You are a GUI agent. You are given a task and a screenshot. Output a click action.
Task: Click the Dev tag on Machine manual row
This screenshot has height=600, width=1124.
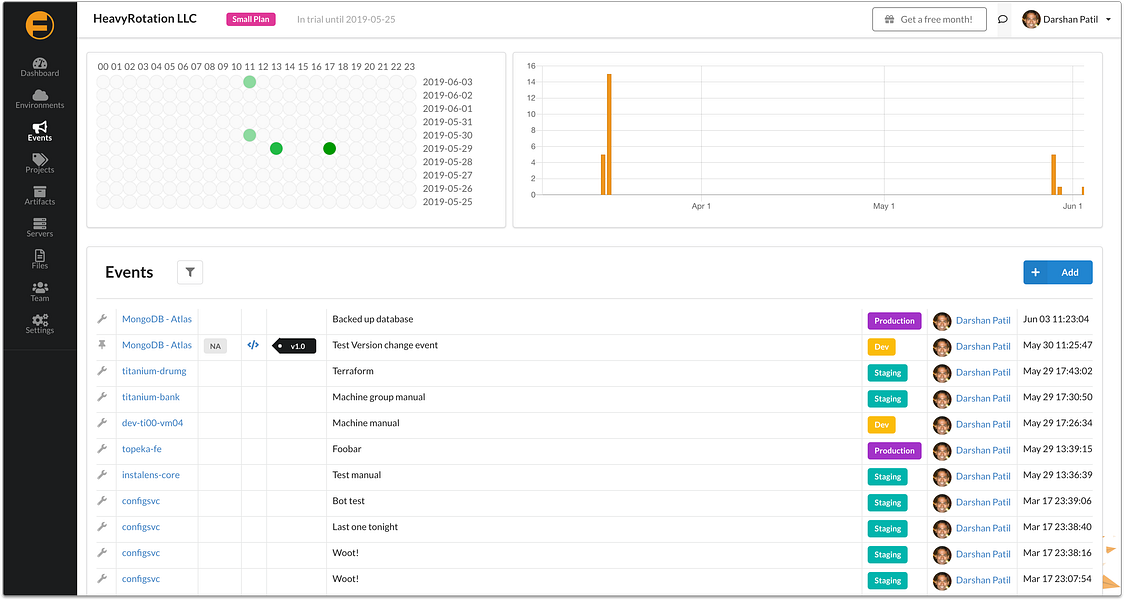pyautogui.click(x=881, y=424)
